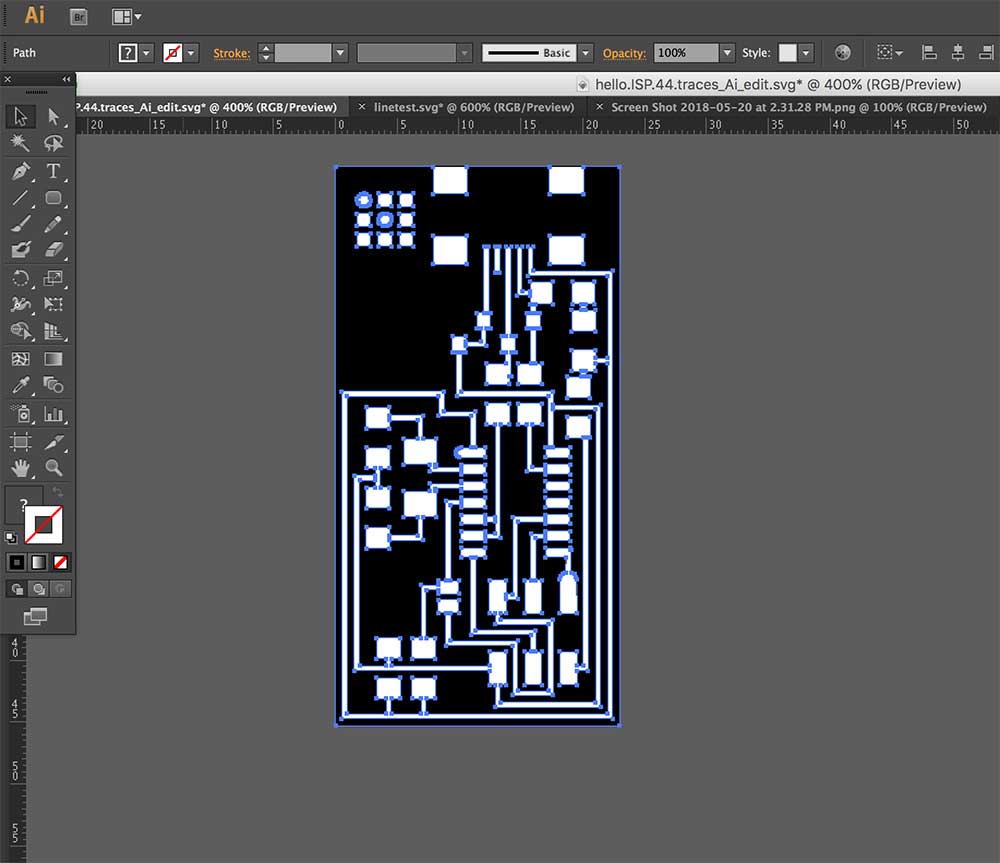Open the Stroke panel link
This screenshot has width=1000, height=863.
232,54
